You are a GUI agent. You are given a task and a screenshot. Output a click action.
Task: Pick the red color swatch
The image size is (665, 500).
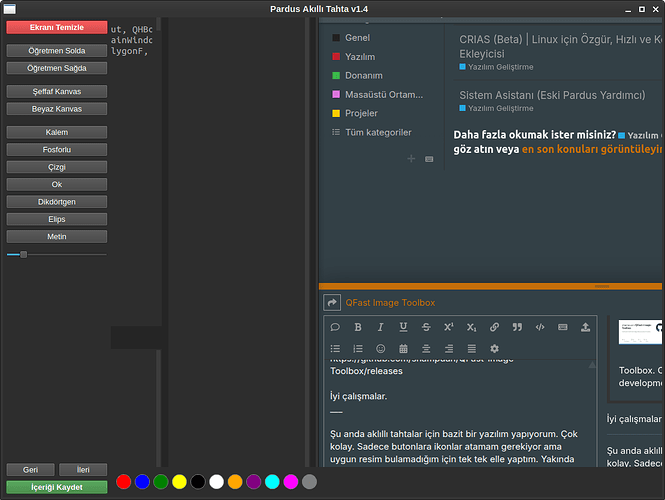[124, 481]
